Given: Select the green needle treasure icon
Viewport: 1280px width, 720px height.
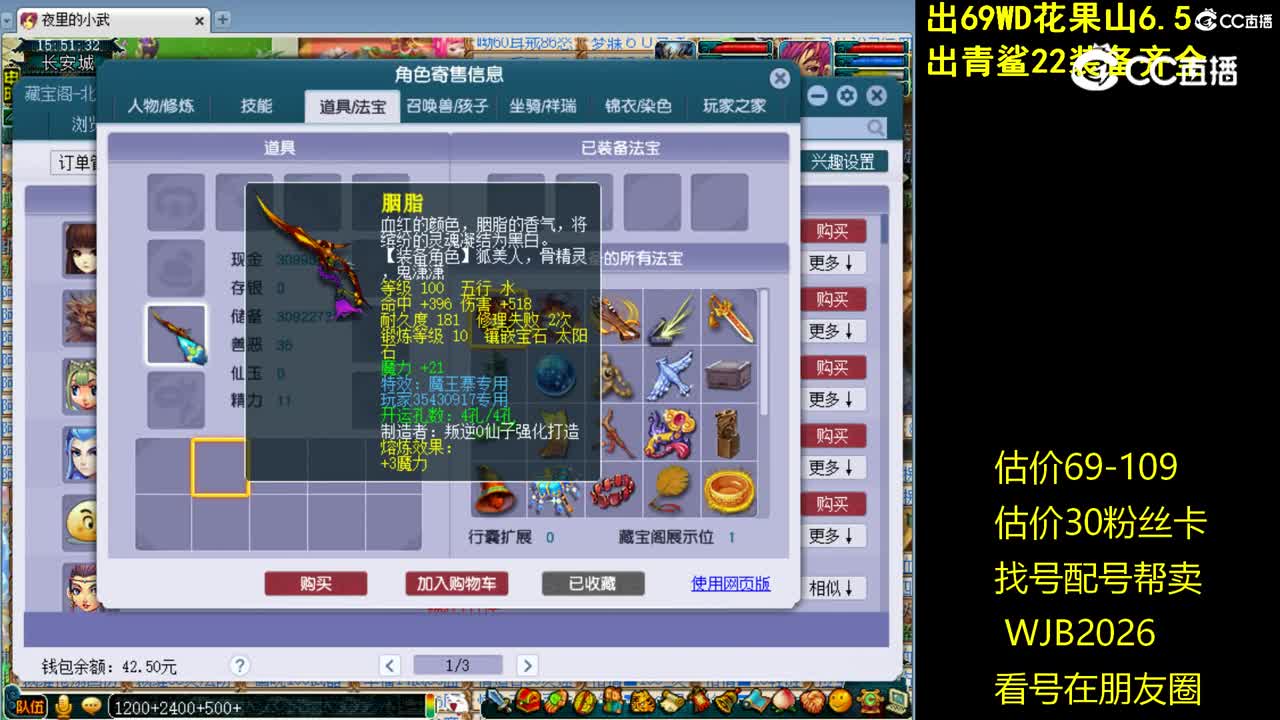Looking at the screenshot, I should tap(671, 317).
